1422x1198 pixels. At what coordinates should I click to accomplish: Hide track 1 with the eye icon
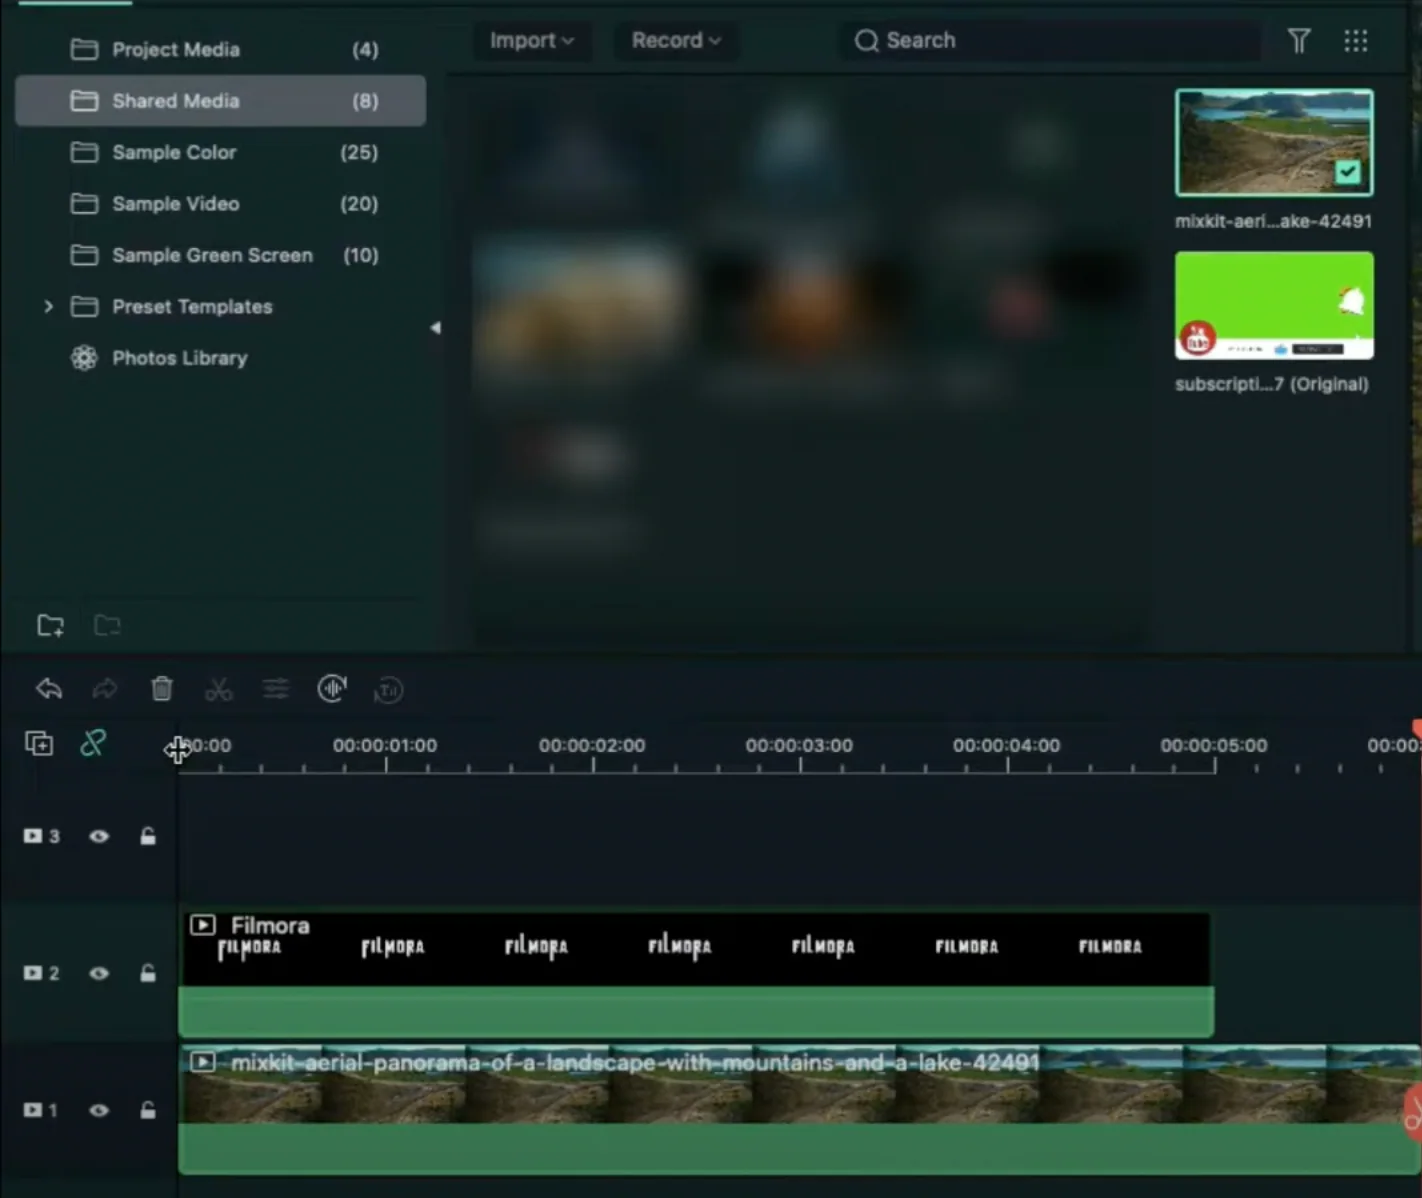pyautogui.click(x=99, y=1110)
